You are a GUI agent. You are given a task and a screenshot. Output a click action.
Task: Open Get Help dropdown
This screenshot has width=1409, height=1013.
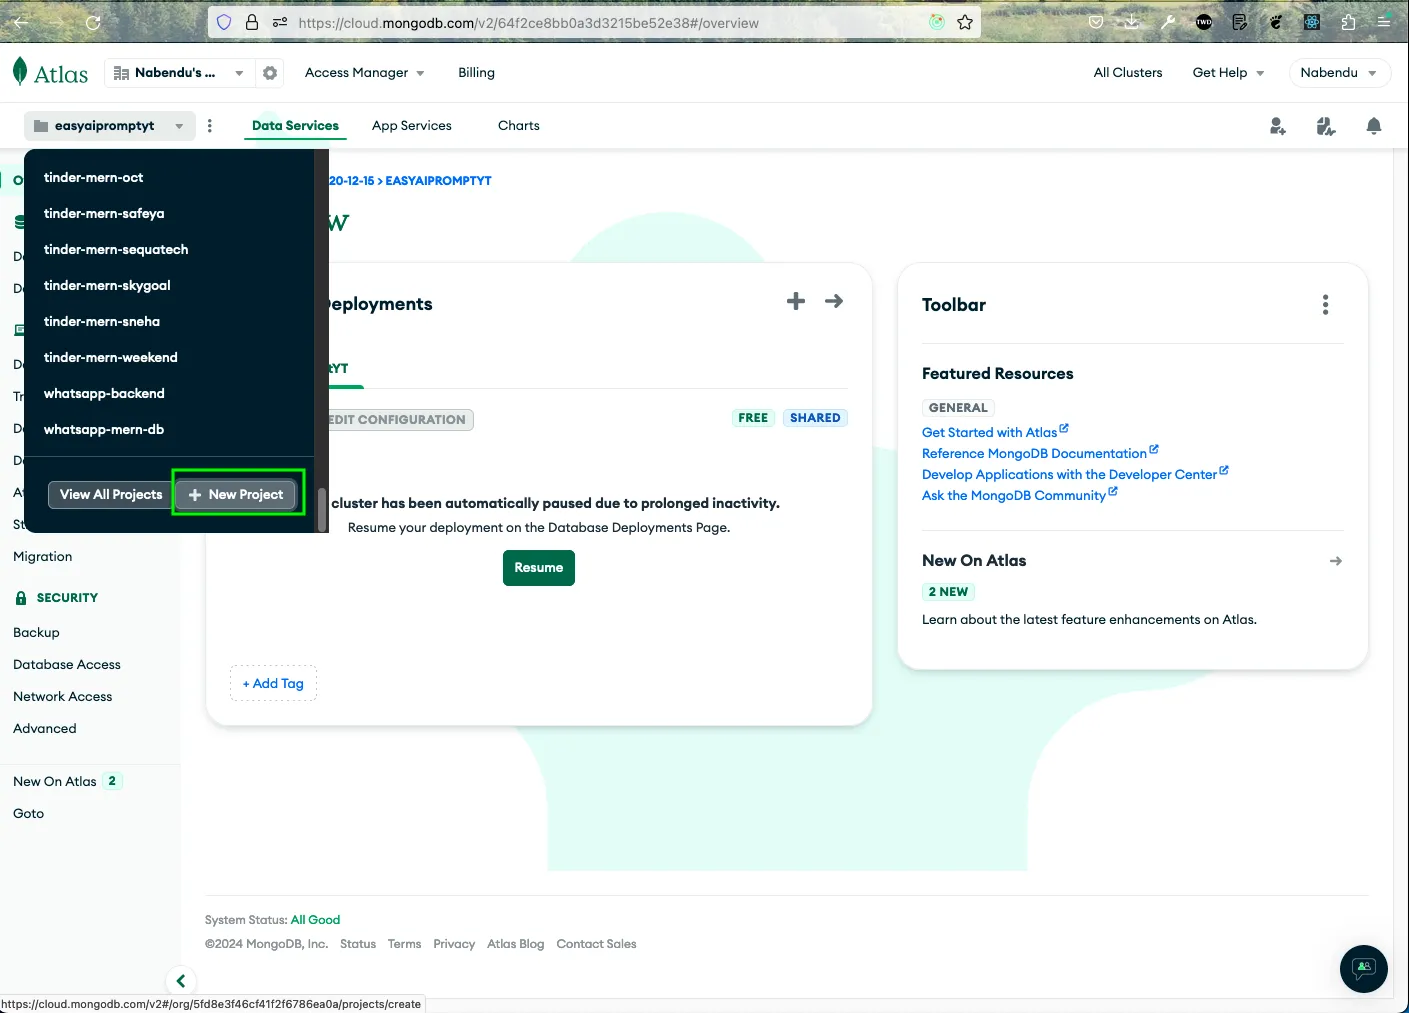[1228, 73]
